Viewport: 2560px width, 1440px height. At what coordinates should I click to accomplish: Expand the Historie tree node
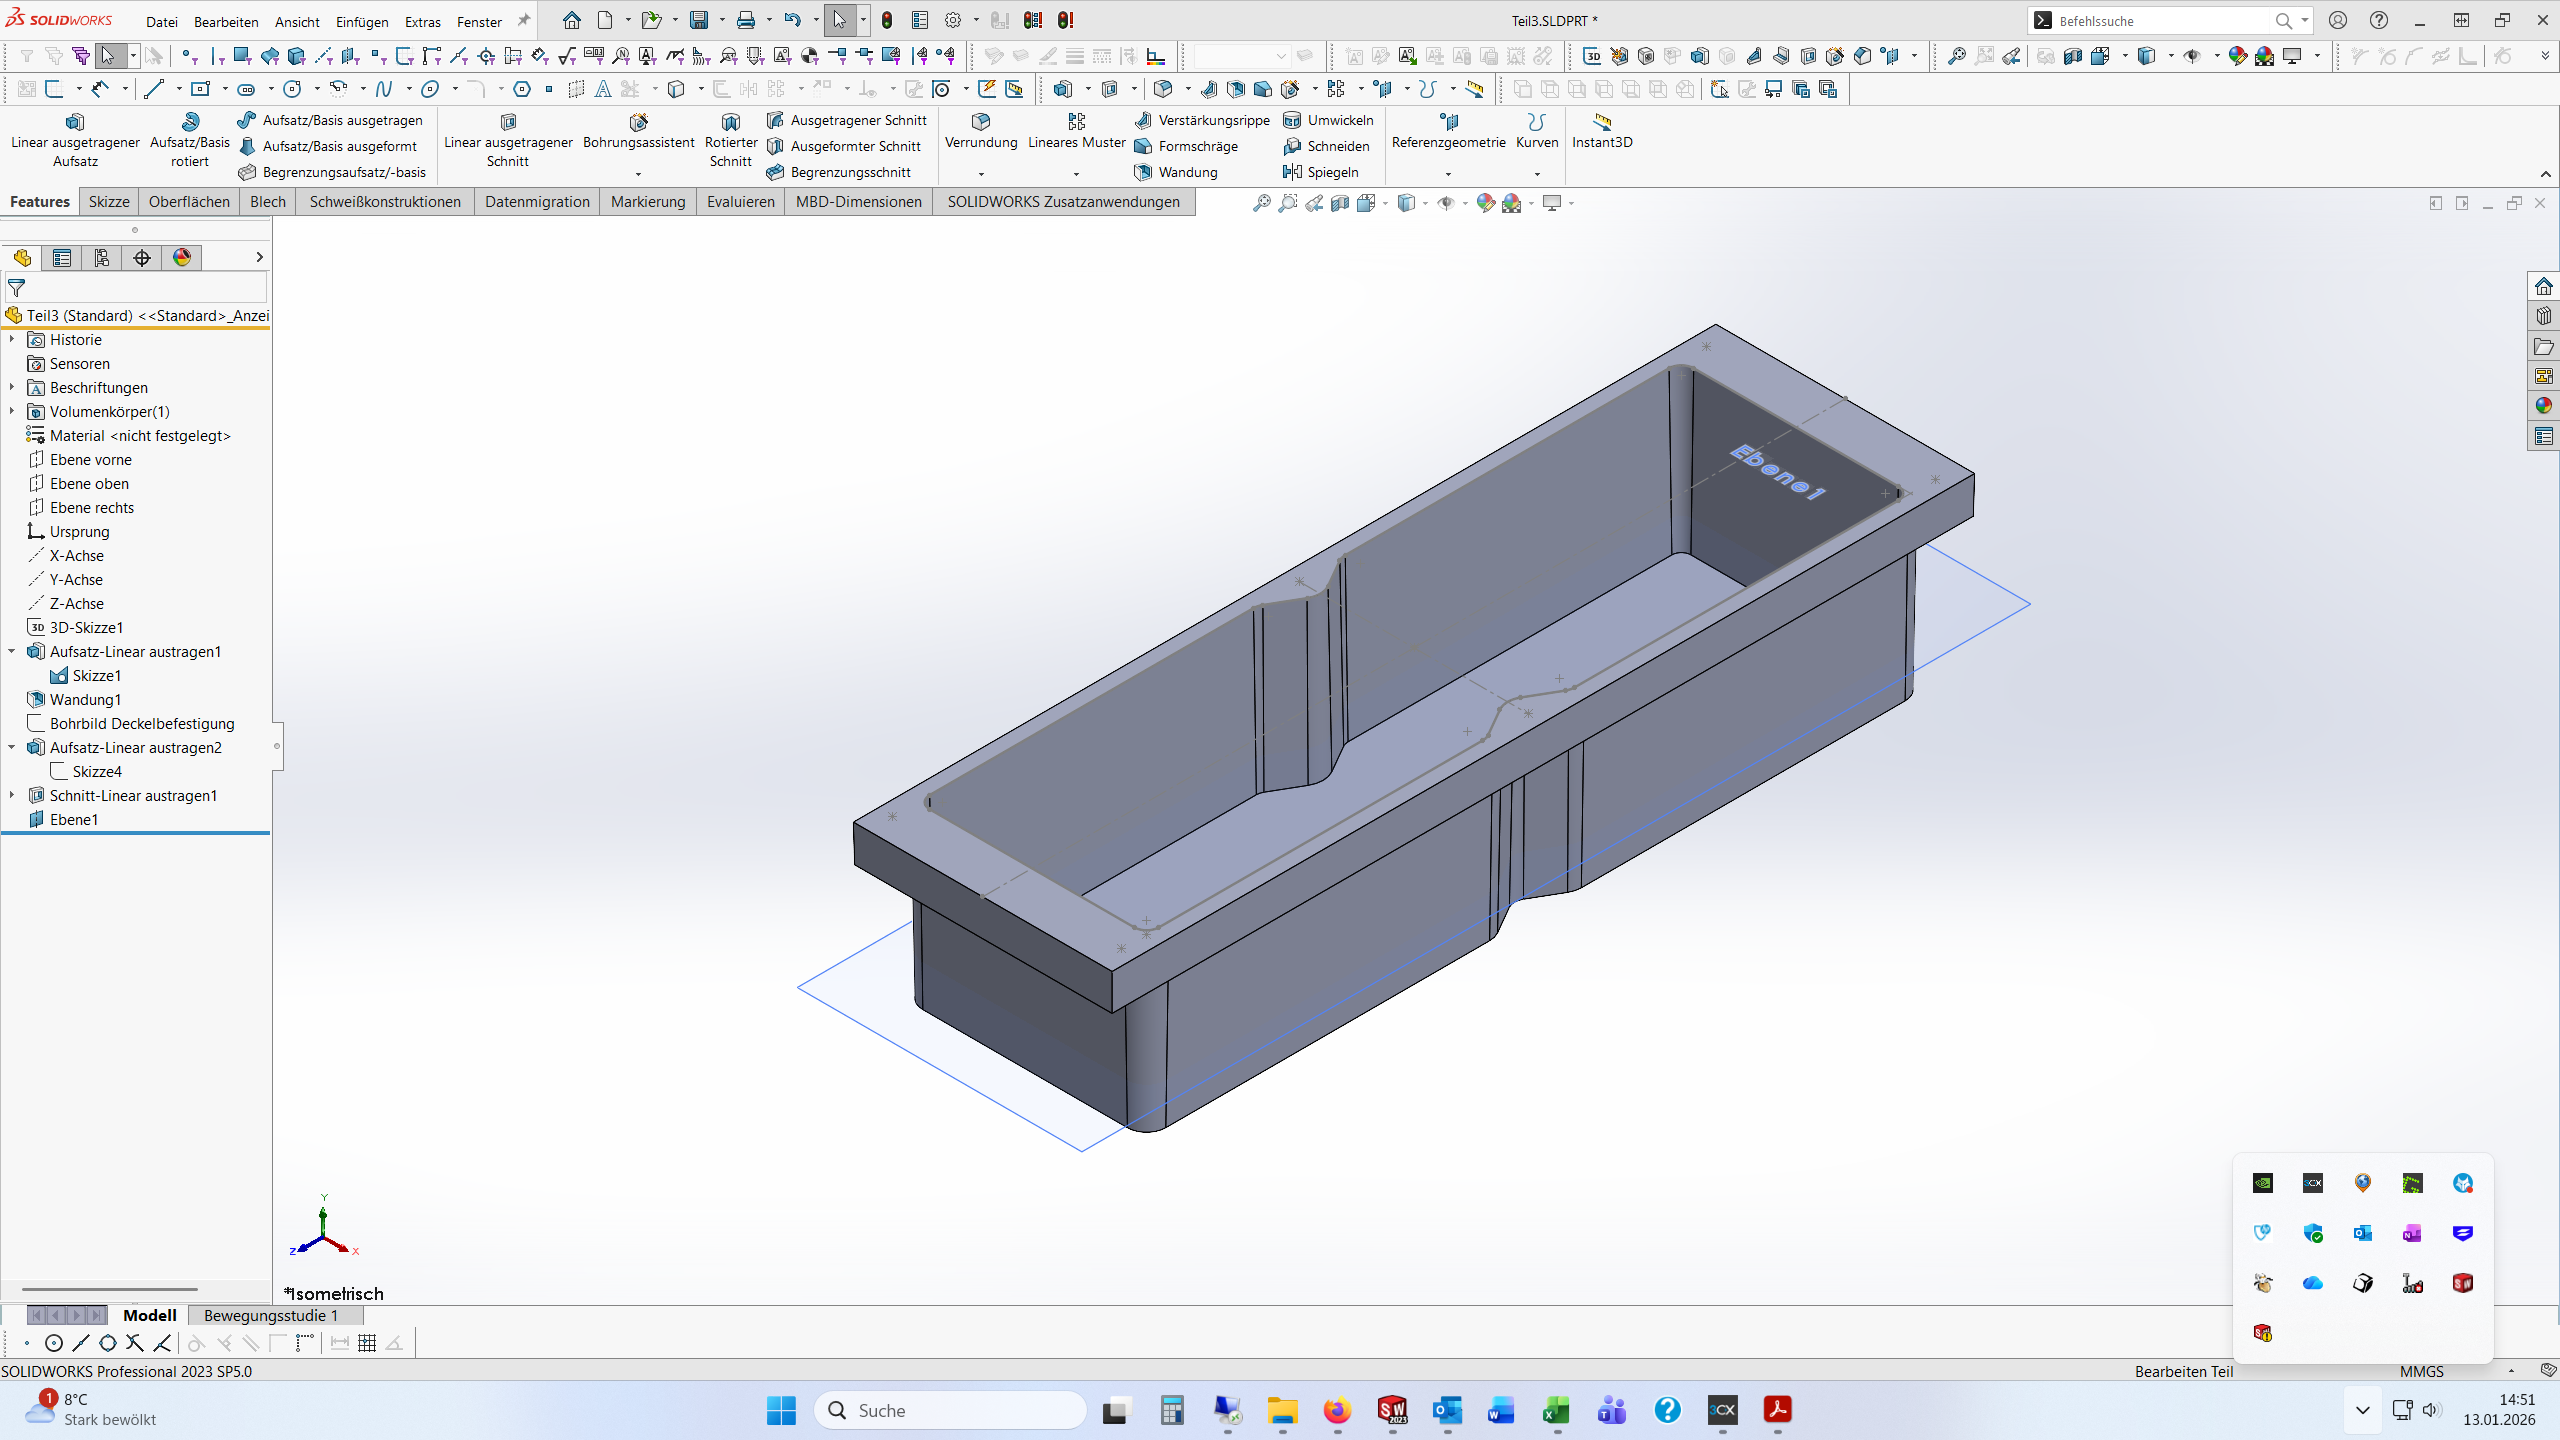pos(12,339)
